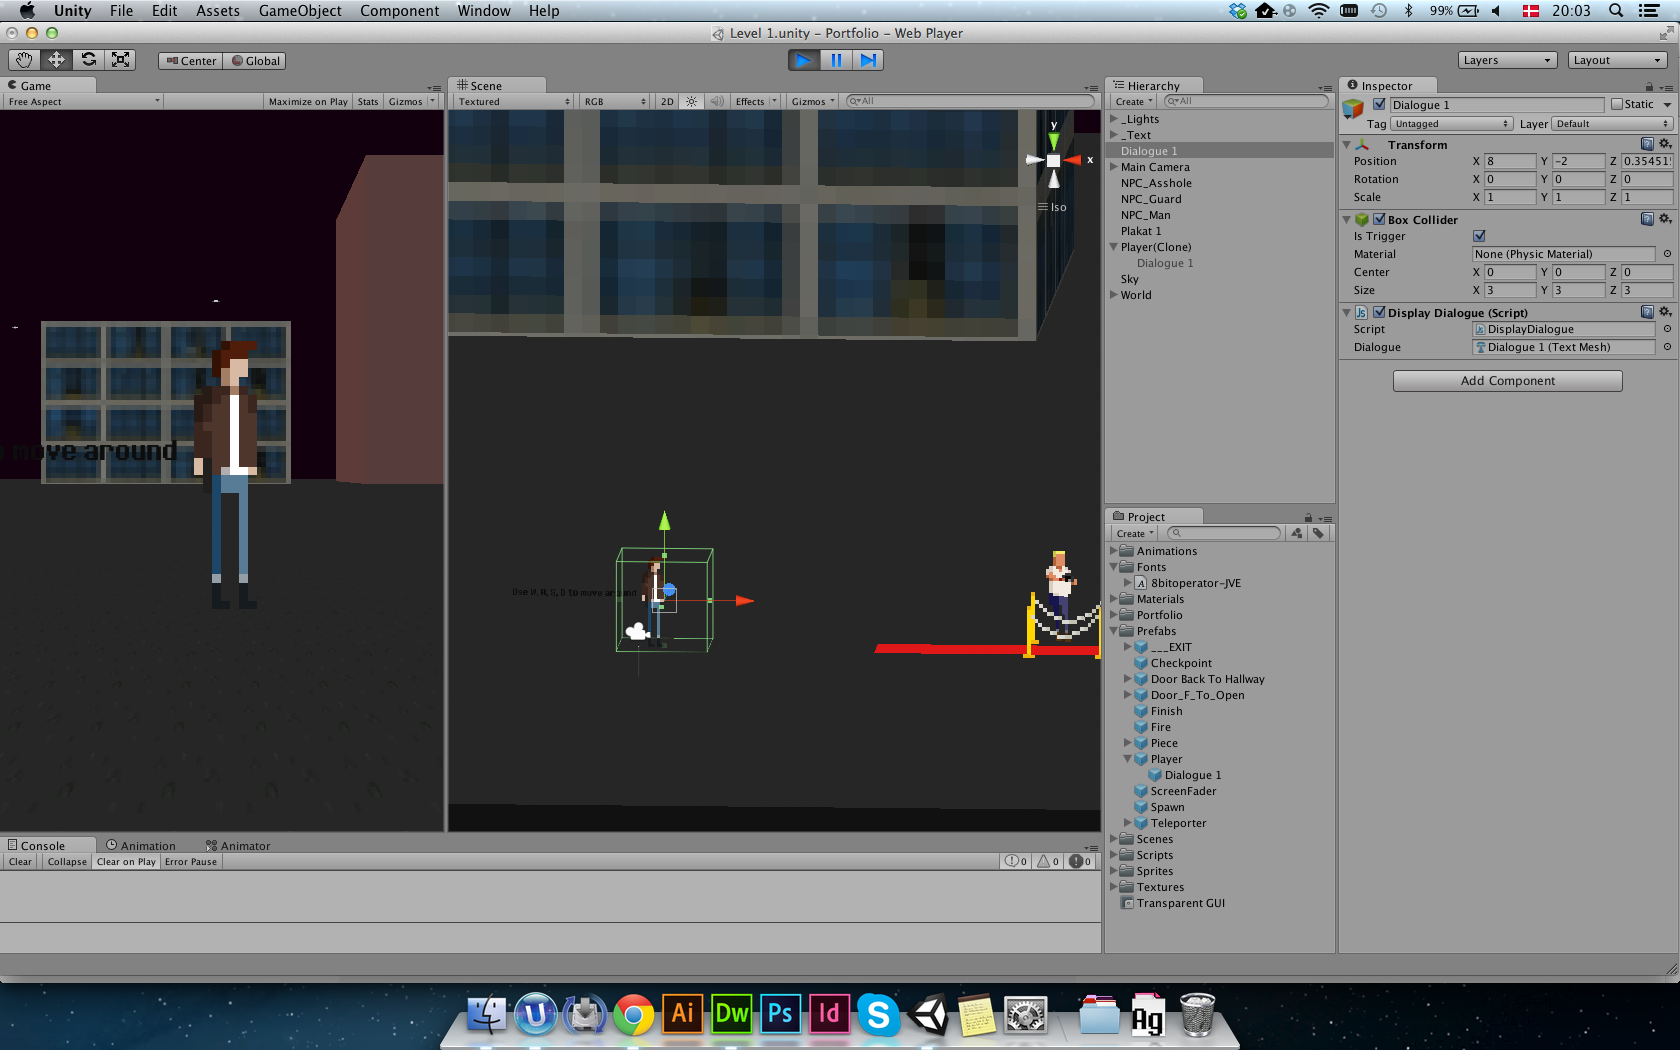Open the Layout dropdown

point(1617,60)
